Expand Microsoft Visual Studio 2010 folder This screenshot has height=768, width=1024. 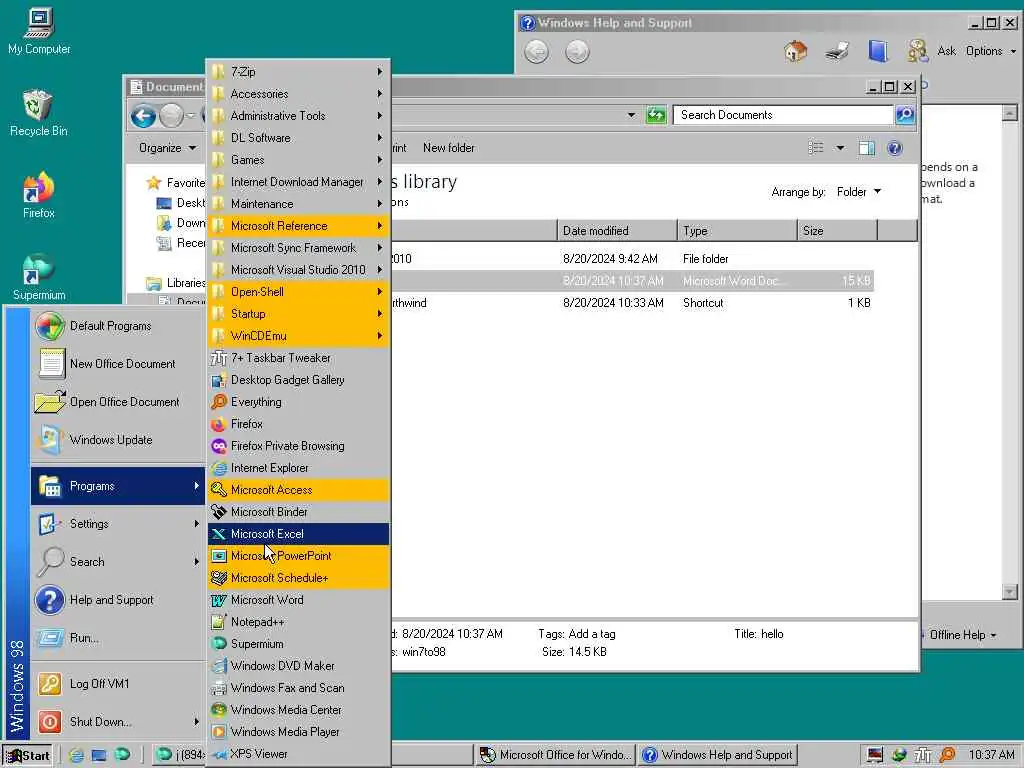(x=298, y=270)
